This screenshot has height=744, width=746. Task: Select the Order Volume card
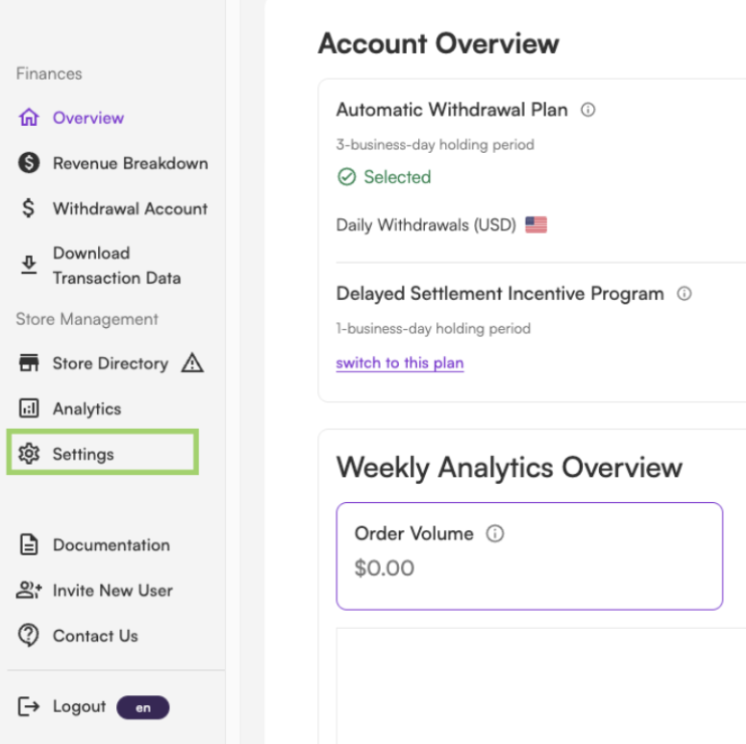tap(530, 556)
